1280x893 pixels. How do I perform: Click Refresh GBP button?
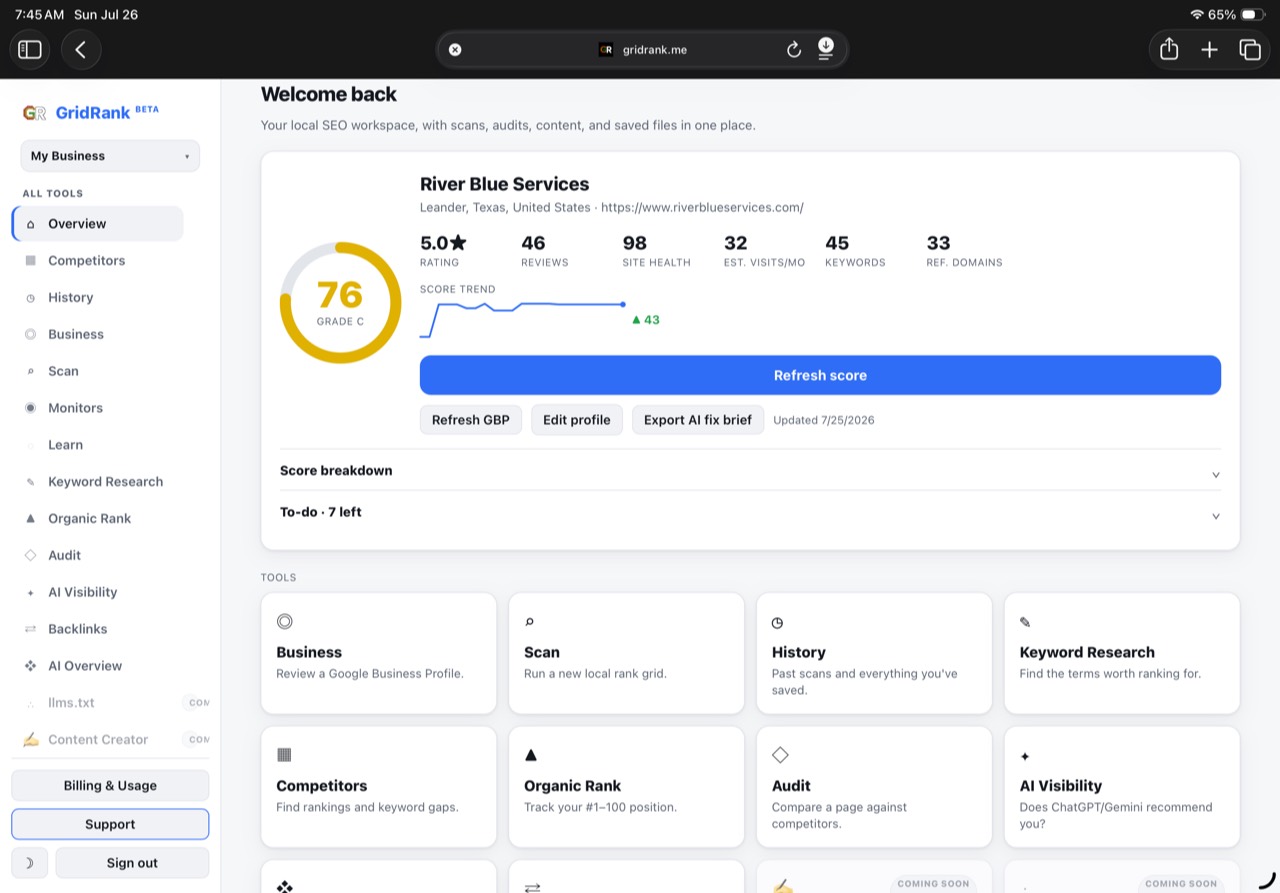(470, 420)
